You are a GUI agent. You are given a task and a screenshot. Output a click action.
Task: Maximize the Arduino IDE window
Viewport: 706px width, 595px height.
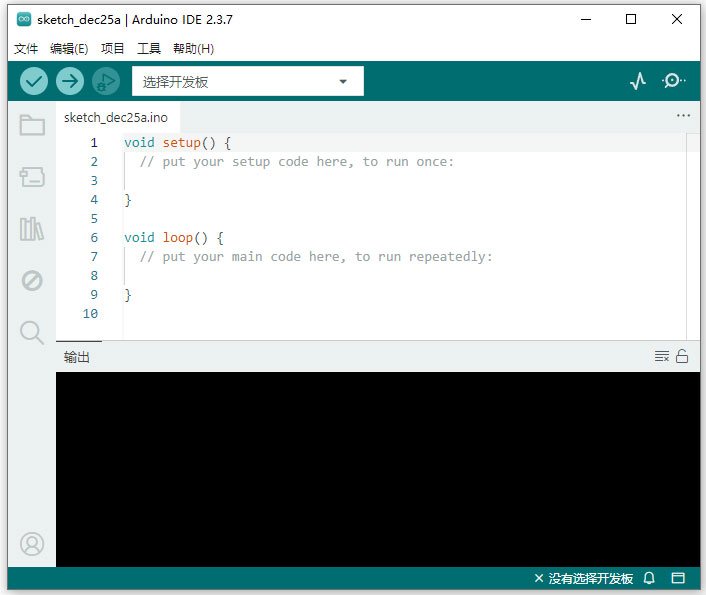(631, 19)
